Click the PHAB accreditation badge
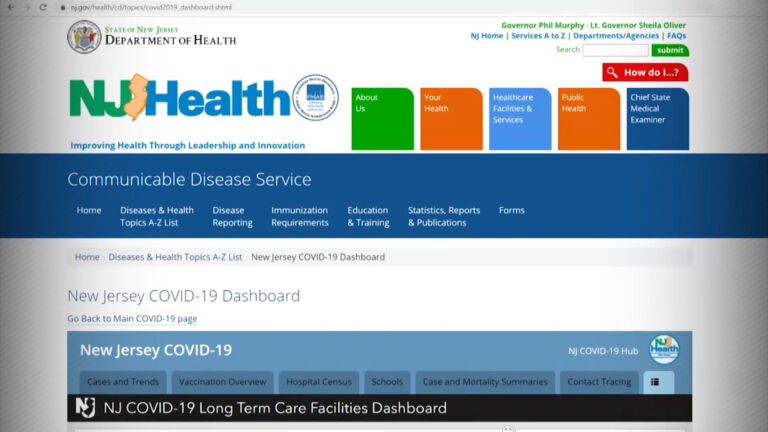This screenshot has height=432, width=768. tap(315, 97)
